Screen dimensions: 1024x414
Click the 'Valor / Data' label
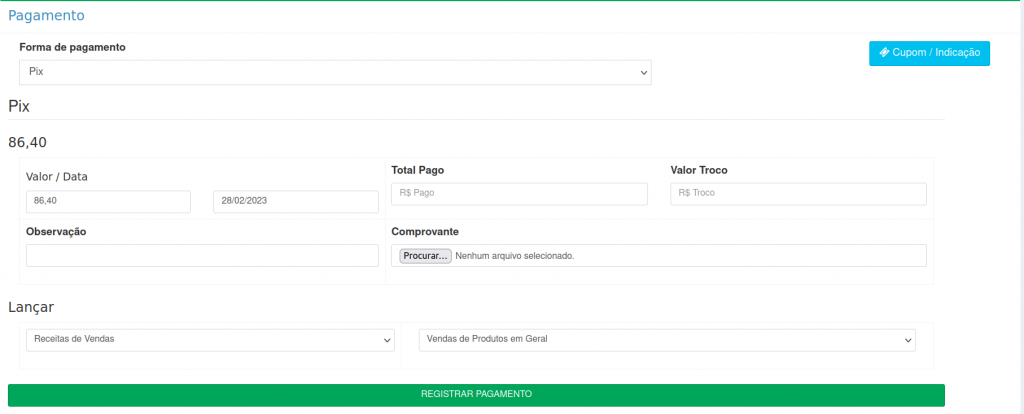click(57, 177)
